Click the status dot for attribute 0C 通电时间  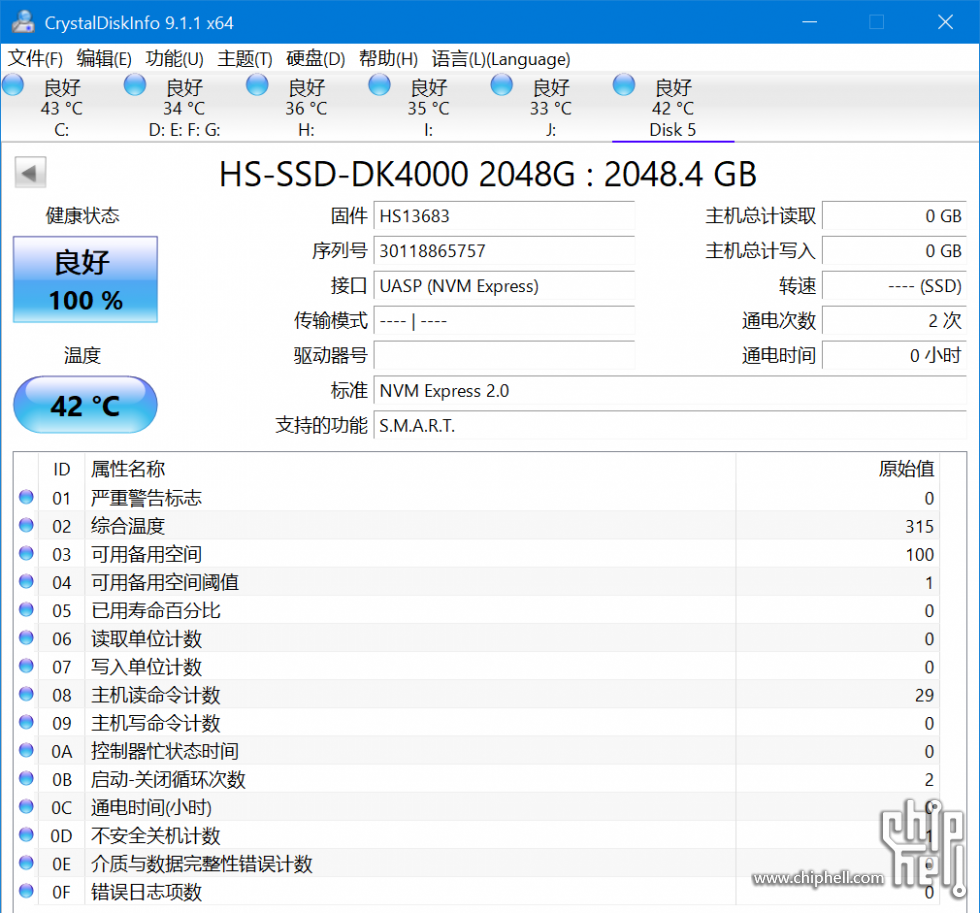(x=26, y=806)
